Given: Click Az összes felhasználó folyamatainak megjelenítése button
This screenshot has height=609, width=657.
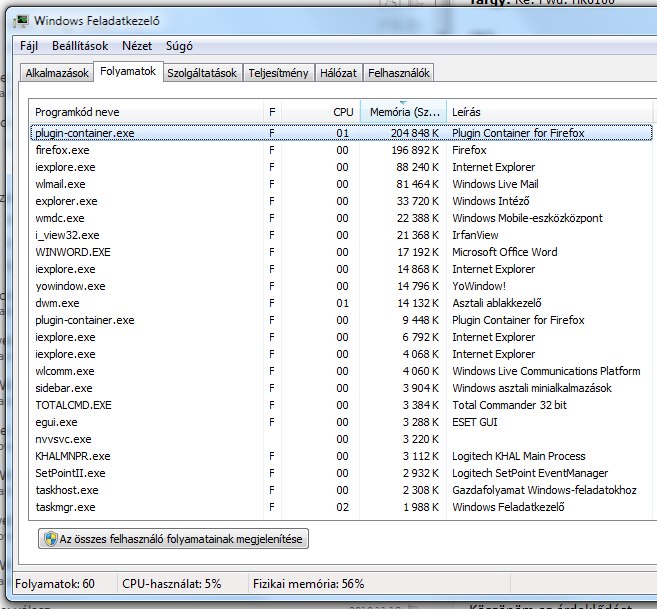Looking at the screenshot, I should tap(172, 539).
